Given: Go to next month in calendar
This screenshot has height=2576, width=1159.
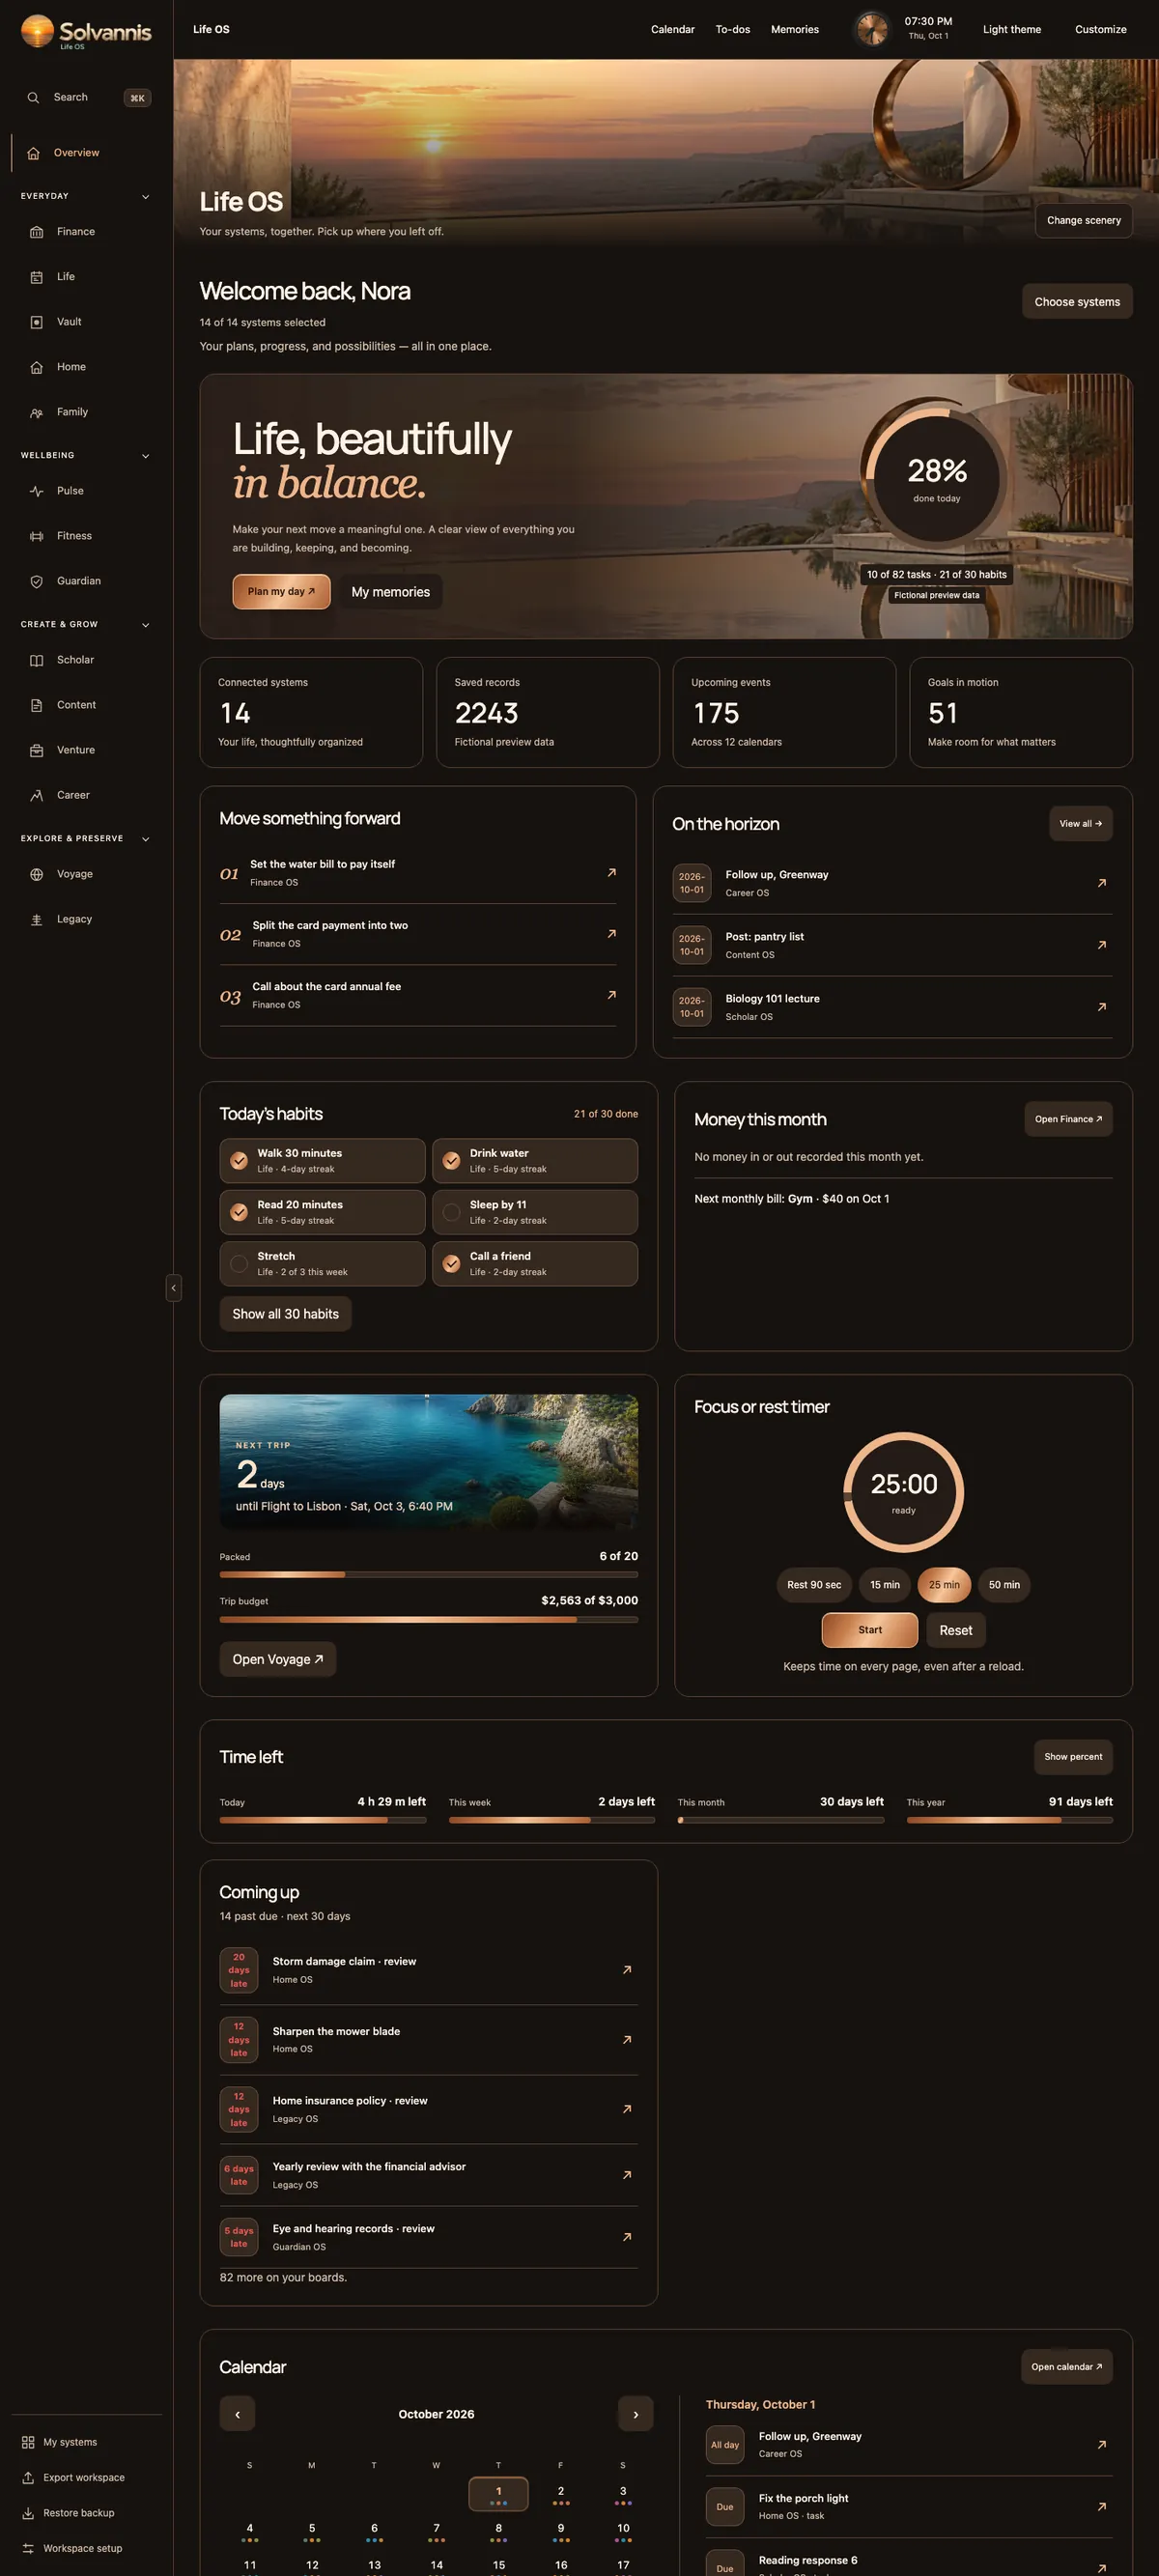Looking at the screenshot, I should [x=636, y=2414].
